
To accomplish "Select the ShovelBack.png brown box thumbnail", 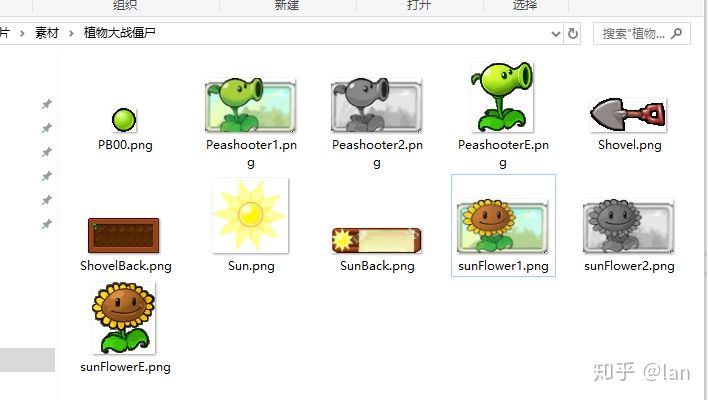I will pos(124,235).
